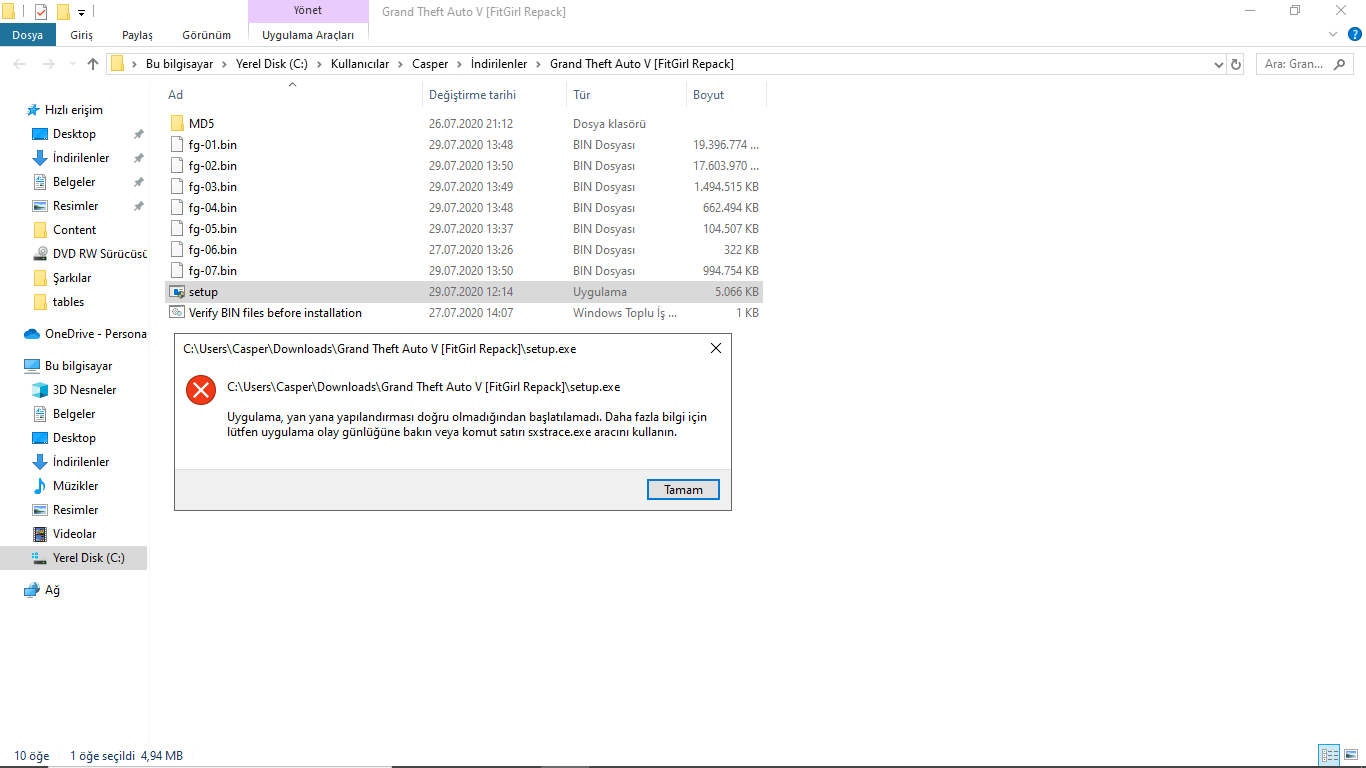Open 3D Nesneler in the sidebar
The width and height of the screenshot is (1366, 768).
[84, 390]
